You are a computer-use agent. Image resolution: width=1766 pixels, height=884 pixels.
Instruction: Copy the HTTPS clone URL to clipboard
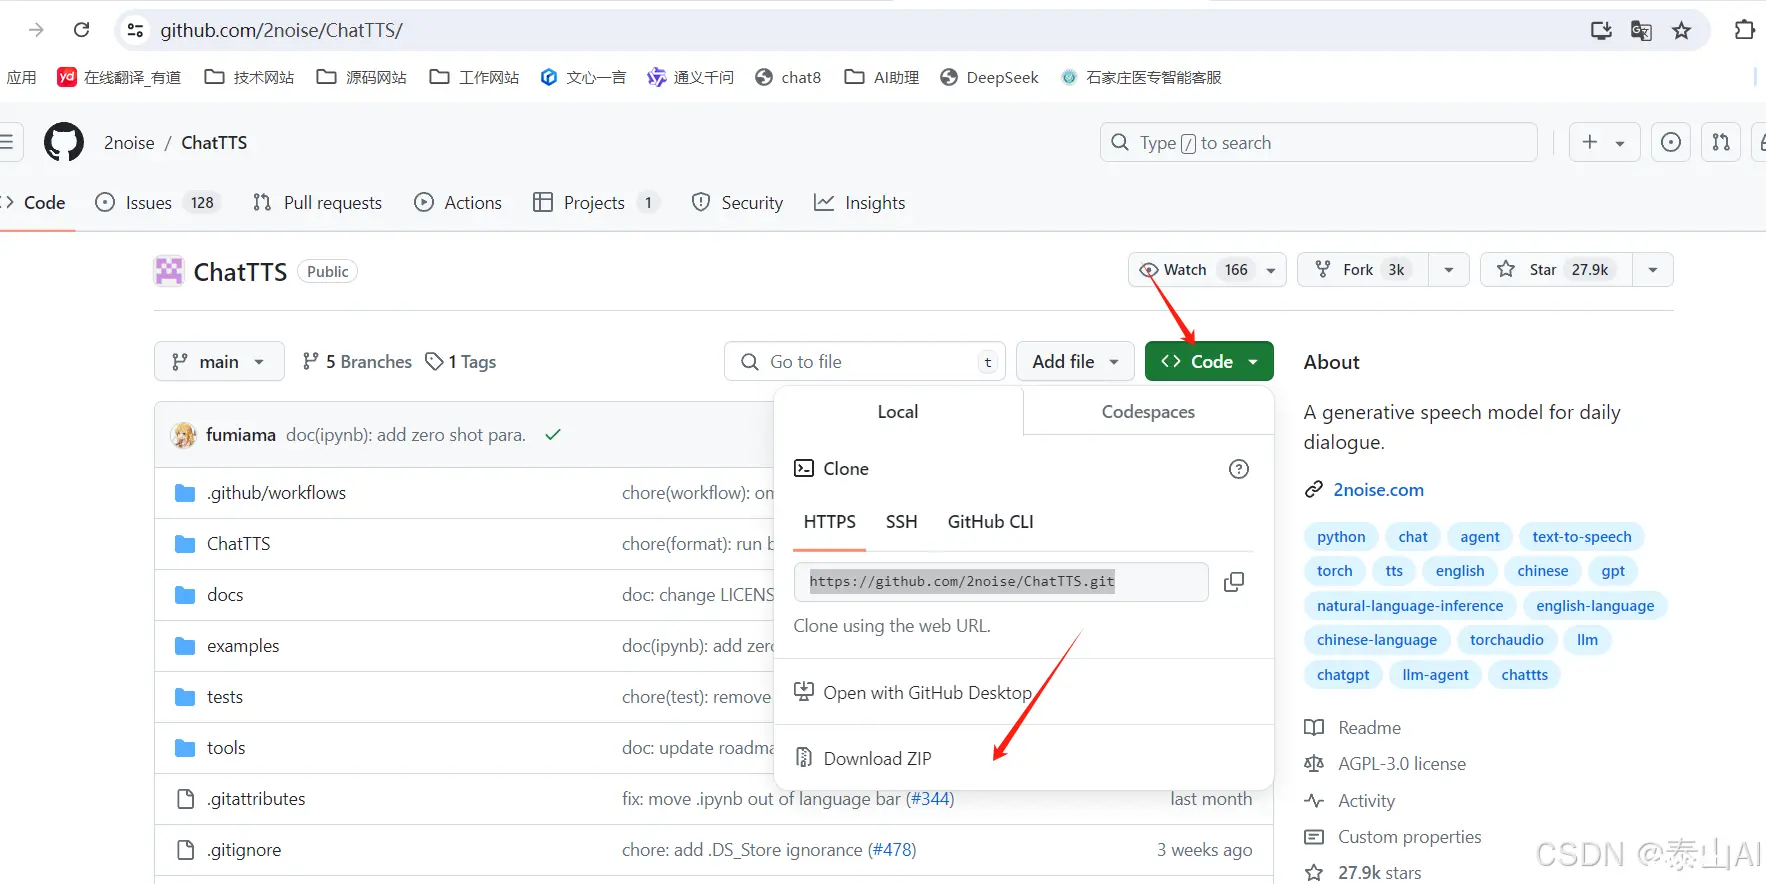tap(1234, 582)
